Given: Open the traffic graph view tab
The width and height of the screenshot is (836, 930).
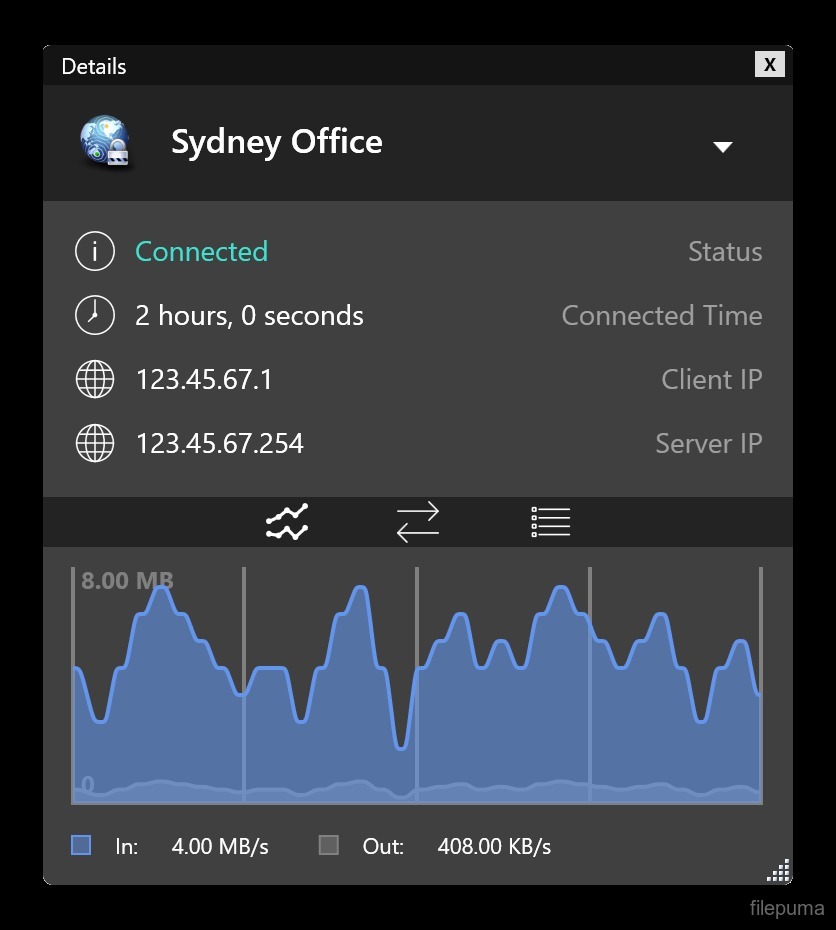Looking at the screenshot, I should tap(287, 522).
